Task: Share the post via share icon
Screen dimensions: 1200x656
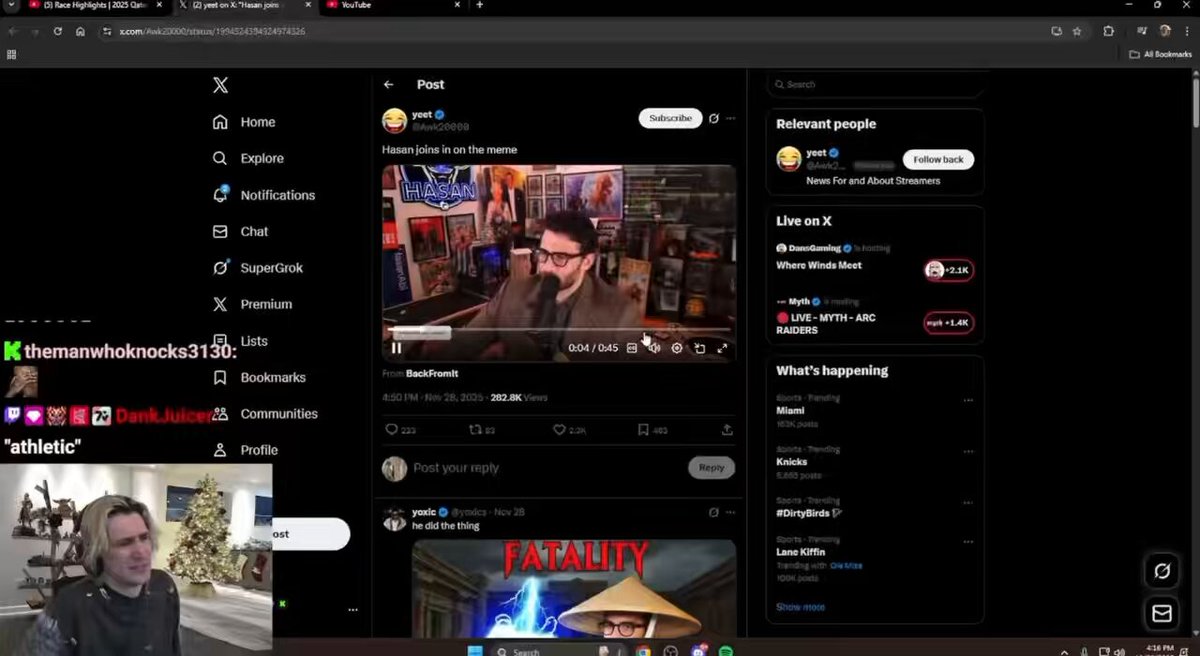Action: (x=727, y=430)
